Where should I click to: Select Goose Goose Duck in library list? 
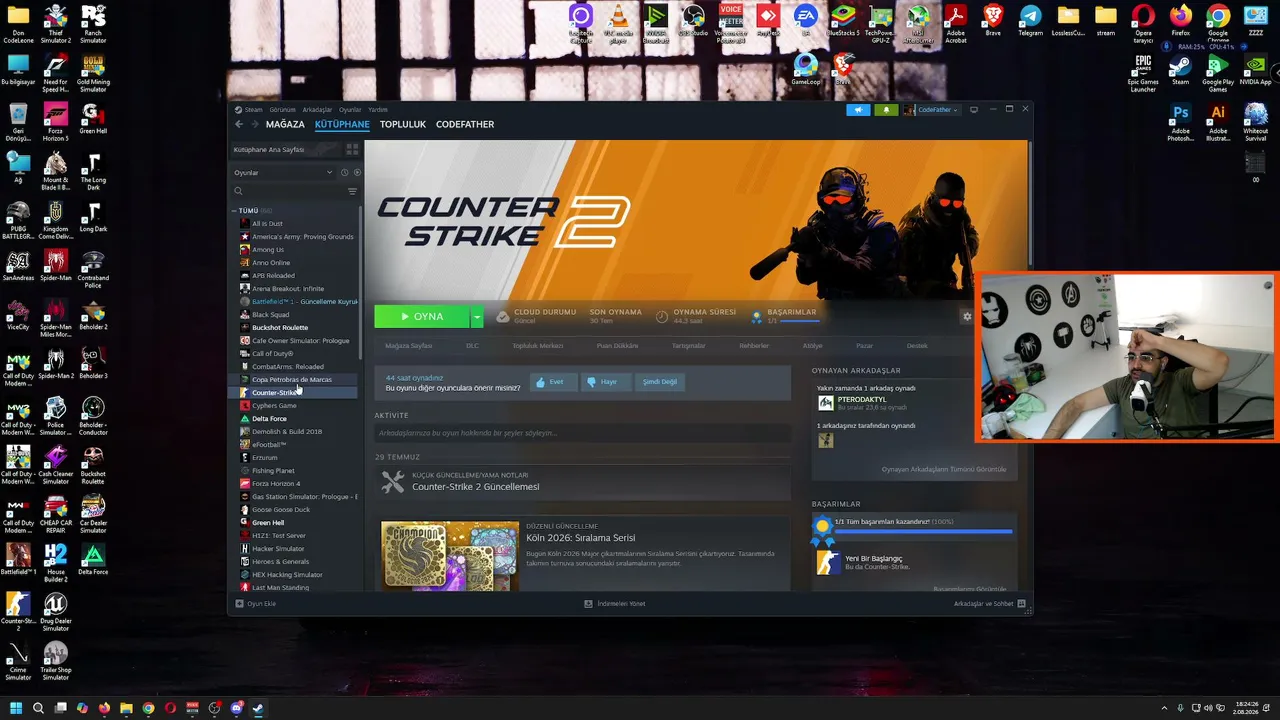[x=281, y=510]
